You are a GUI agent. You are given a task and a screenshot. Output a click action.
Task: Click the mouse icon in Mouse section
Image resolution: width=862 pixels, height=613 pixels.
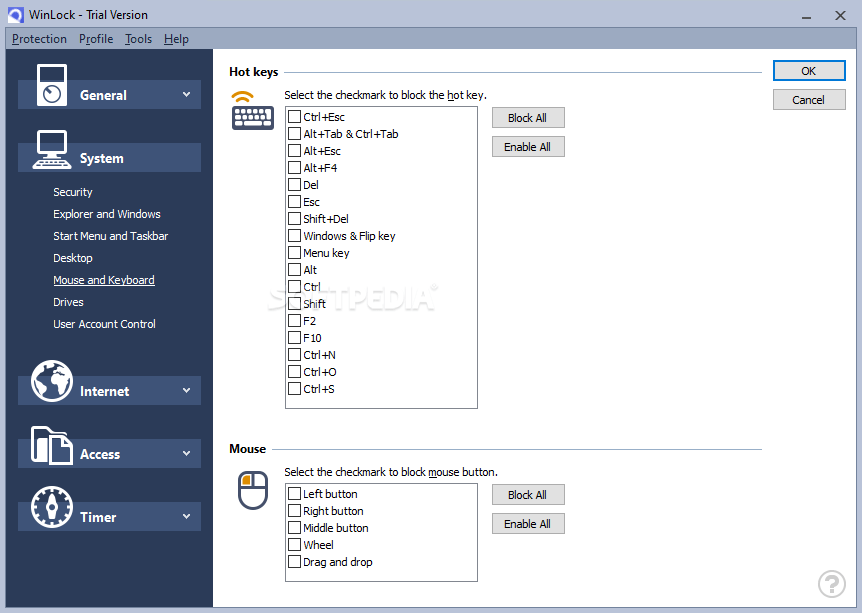(x=251, y=490)
